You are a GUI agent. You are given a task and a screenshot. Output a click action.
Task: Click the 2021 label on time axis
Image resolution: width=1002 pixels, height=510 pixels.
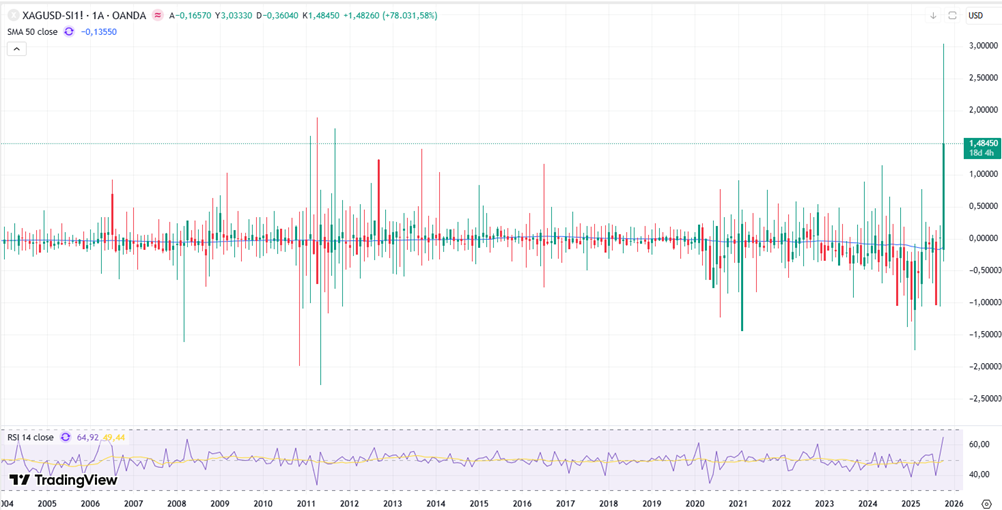[737, 503]
